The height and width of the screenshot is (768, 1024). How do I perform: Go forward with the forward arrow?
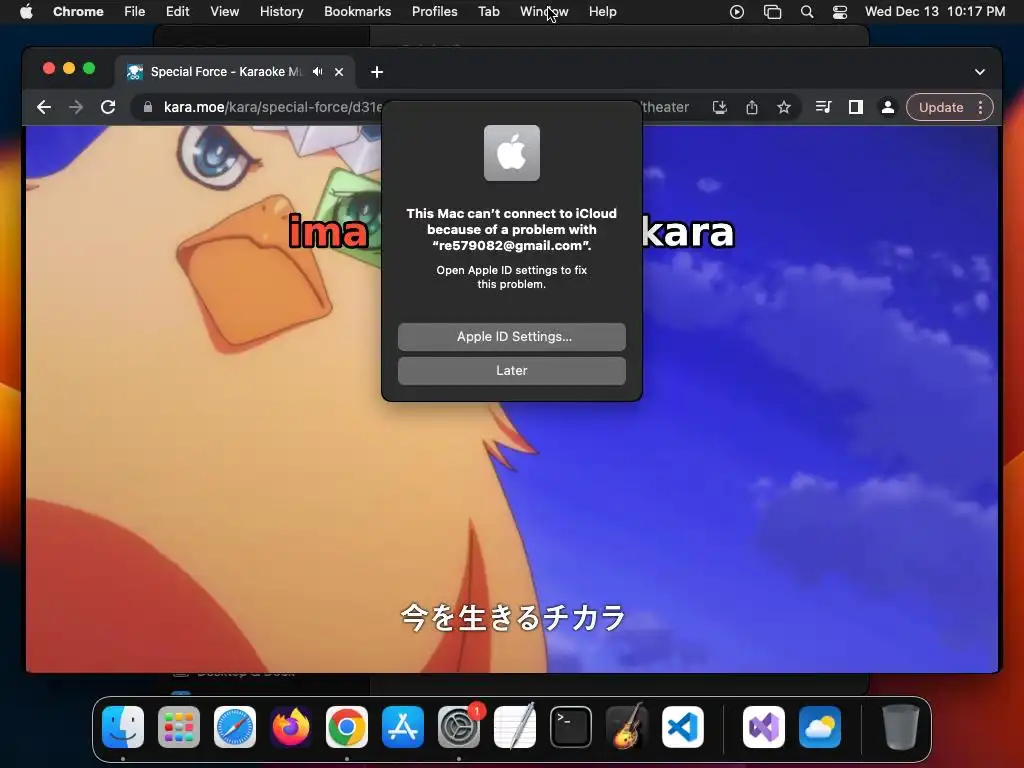click(76, 107)
